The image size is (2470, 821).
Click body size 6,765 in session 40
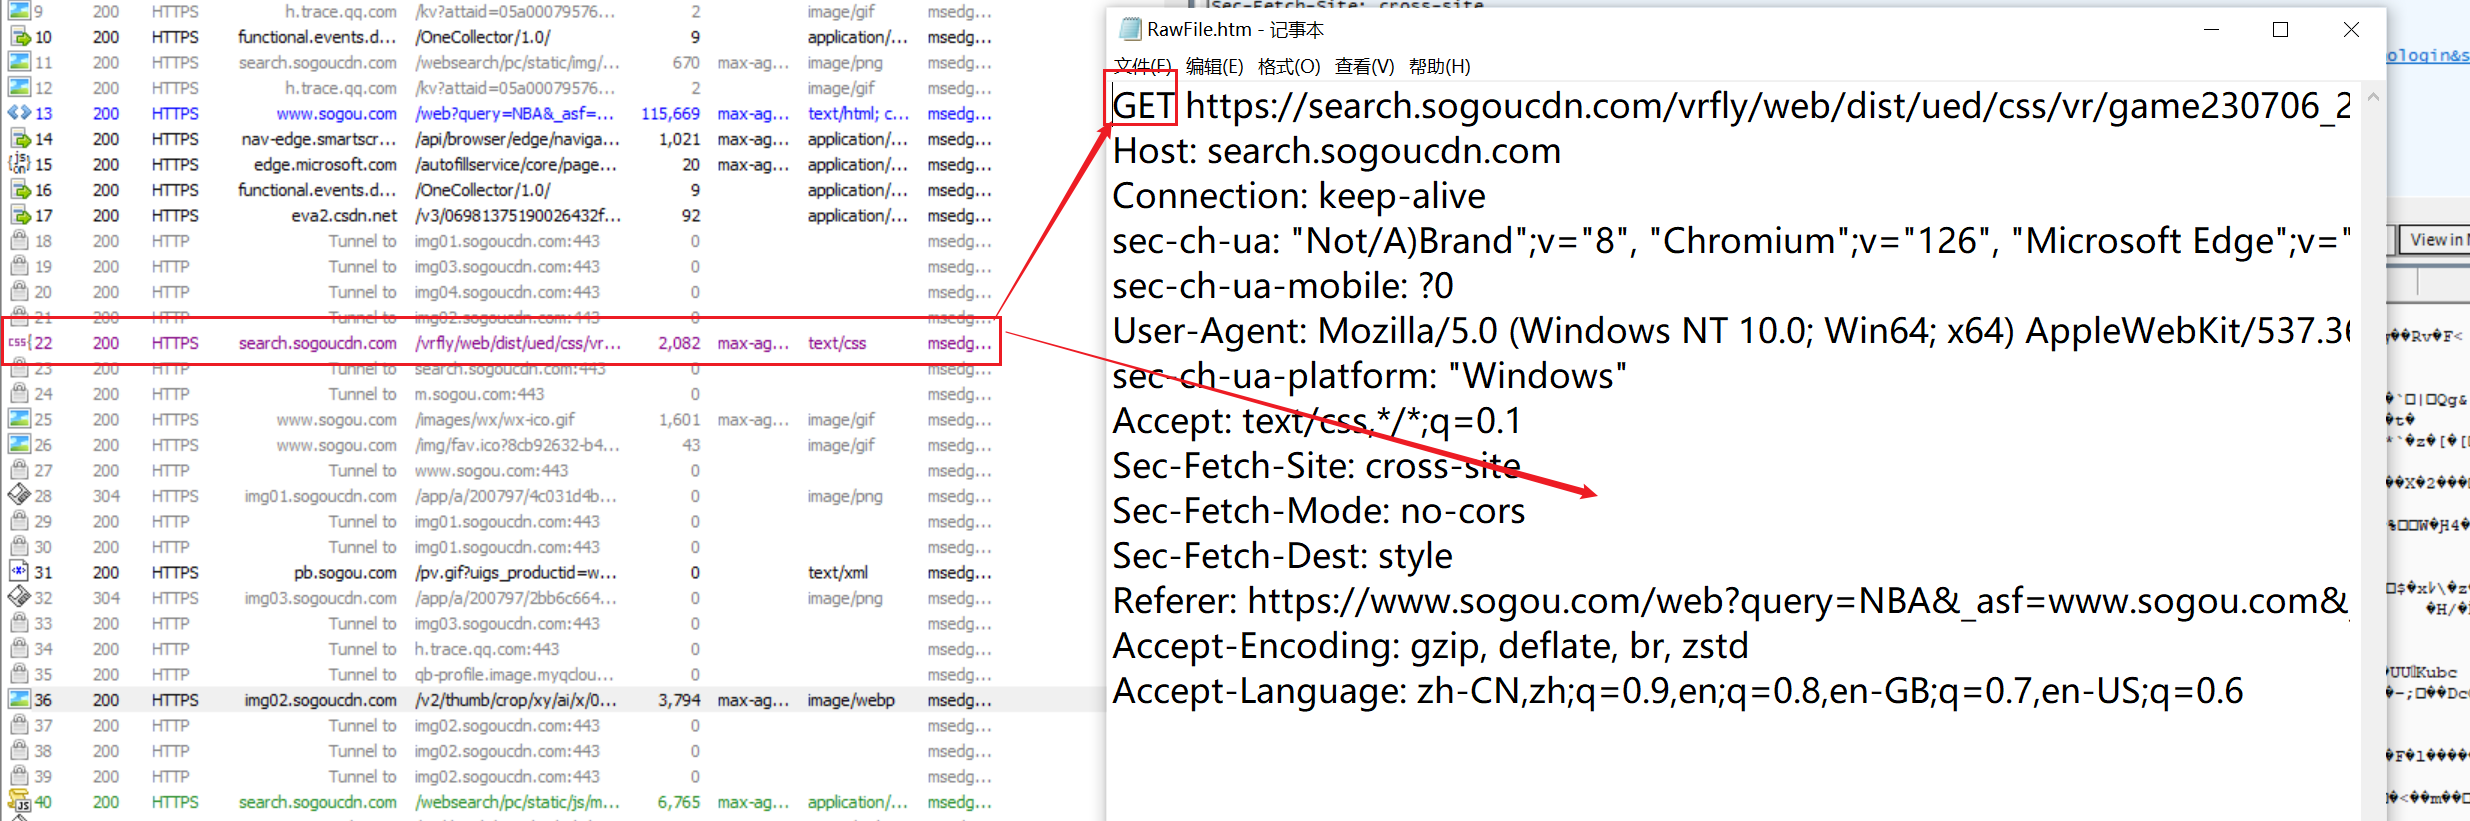679,802
